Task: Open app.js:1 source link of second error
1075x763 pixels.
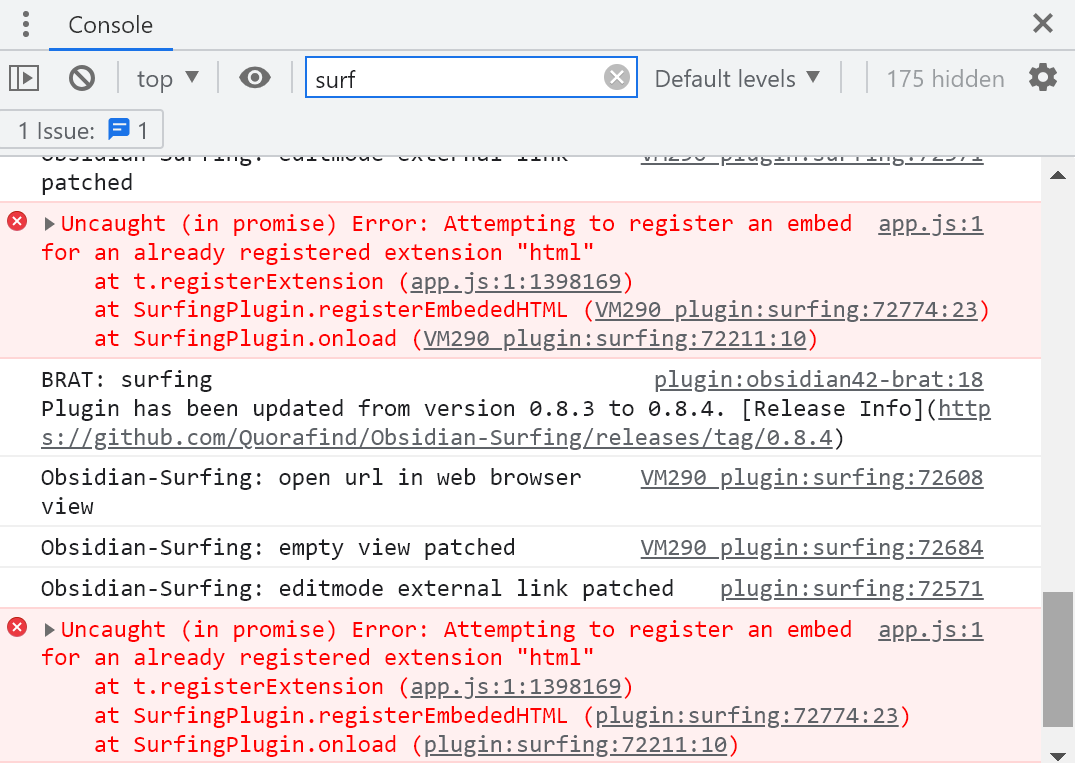Action: (x=930, y=630)
